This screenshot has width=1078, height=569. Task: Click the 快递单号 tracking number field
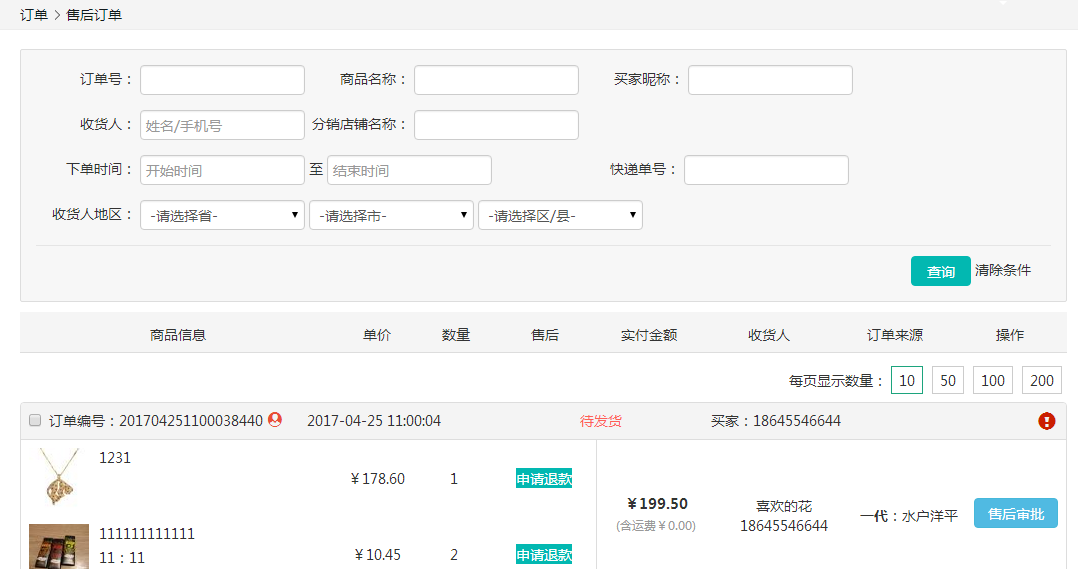pyautogui.click(x=766, y=170)
